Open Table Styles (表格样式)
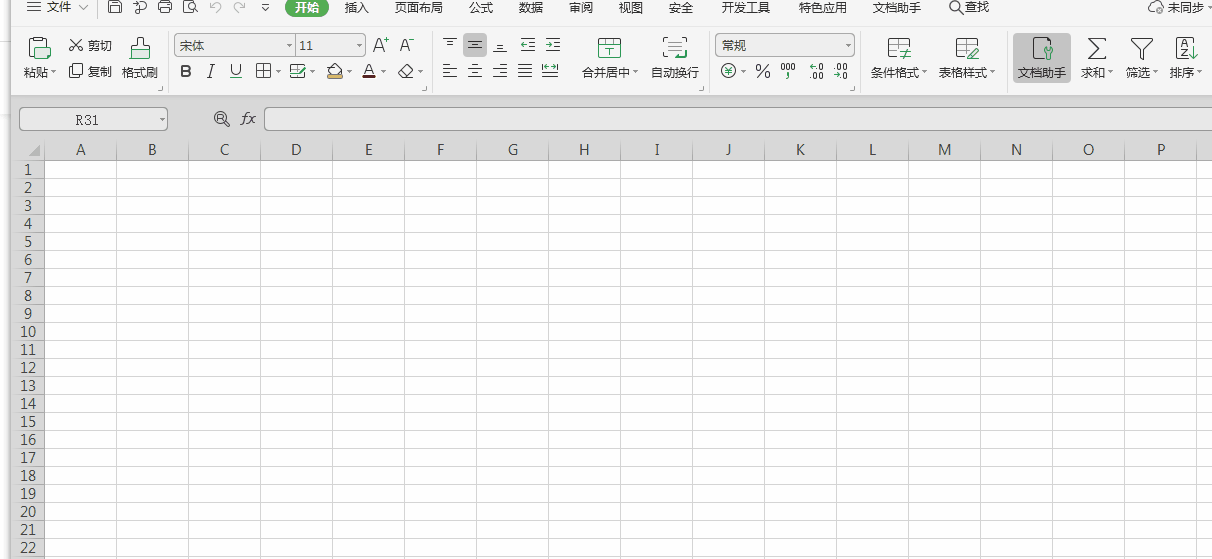 [967, 58]
